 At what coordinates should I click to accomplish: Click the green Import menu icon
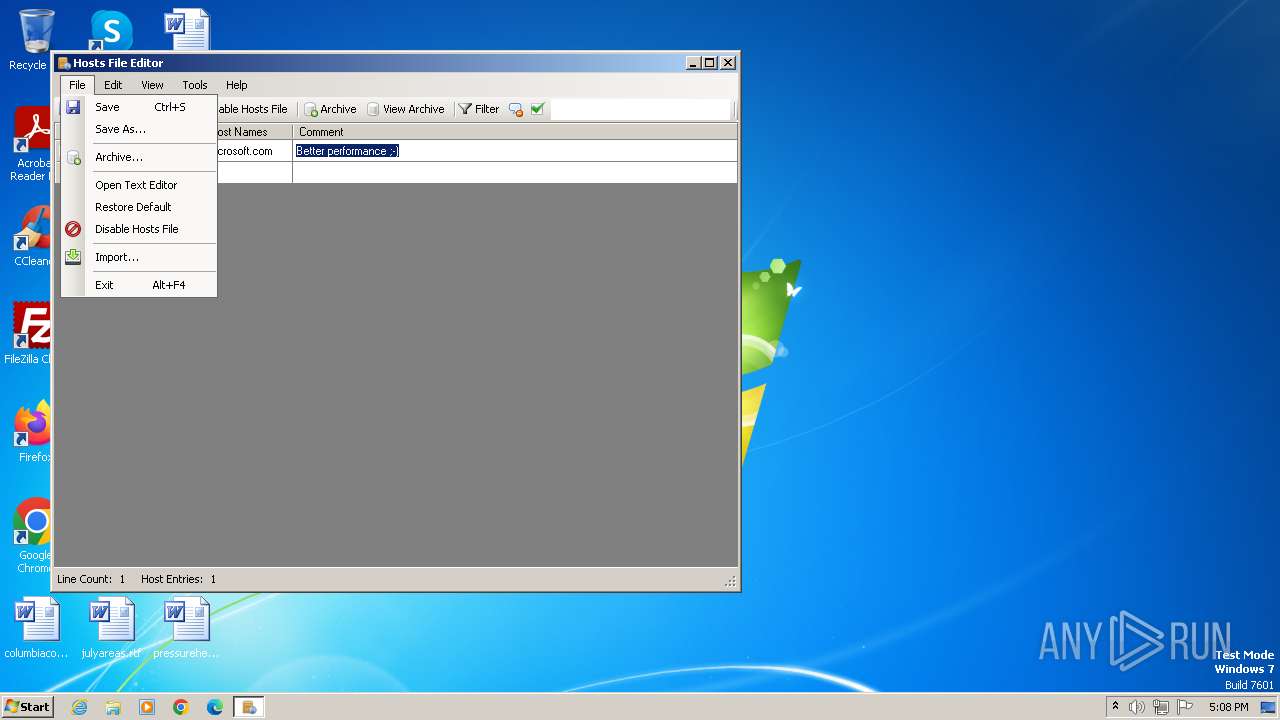click(x=73, y=257)
